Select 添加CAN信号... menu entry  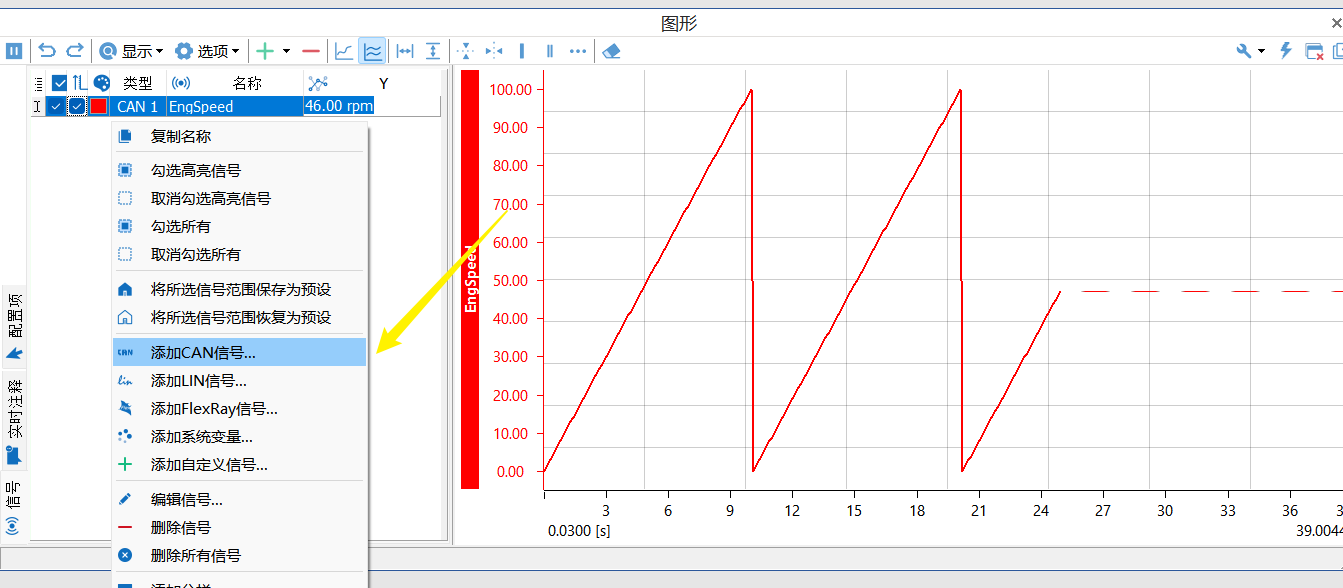point(240,352)
